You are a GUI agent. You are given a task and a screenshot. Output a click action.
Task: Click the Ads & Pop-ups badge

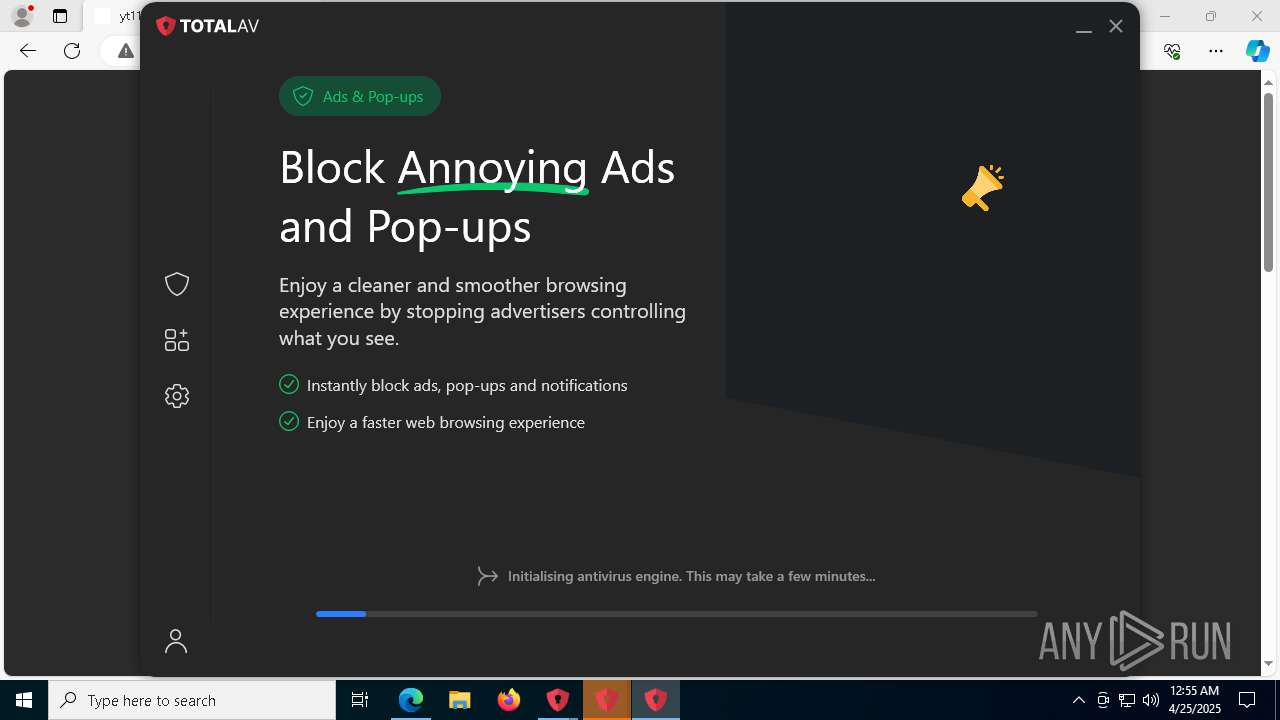pyautogui.click(x=360, y=96)
